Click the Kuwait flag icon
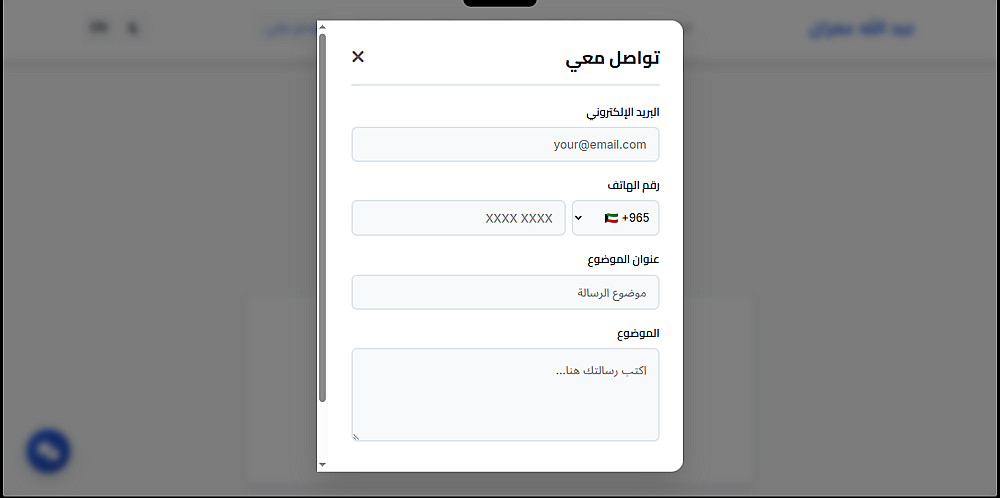Image resolution: width=1000 pixels, height=498 pixels. click(611, 218)
